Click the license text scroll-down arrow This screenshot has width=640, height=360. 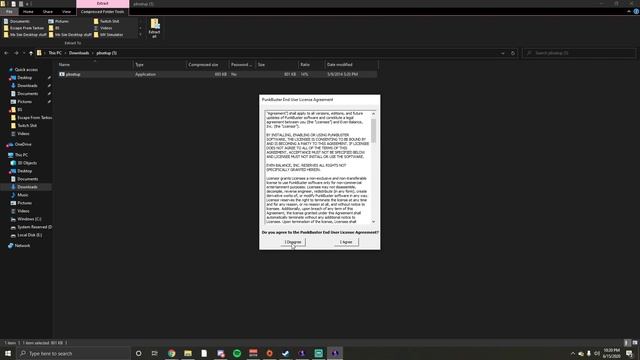pos(373,222)
